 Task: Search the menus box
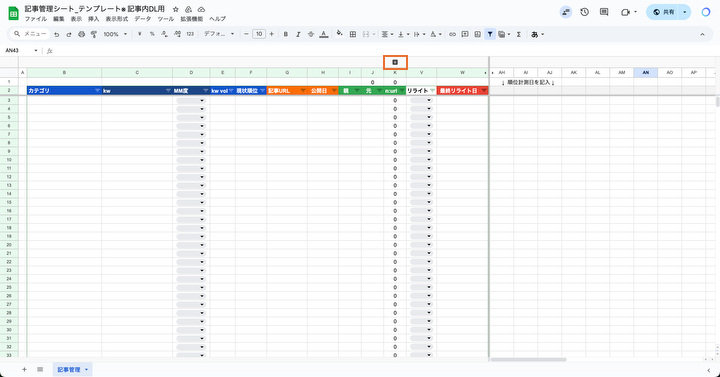click(x=30, y=34)
